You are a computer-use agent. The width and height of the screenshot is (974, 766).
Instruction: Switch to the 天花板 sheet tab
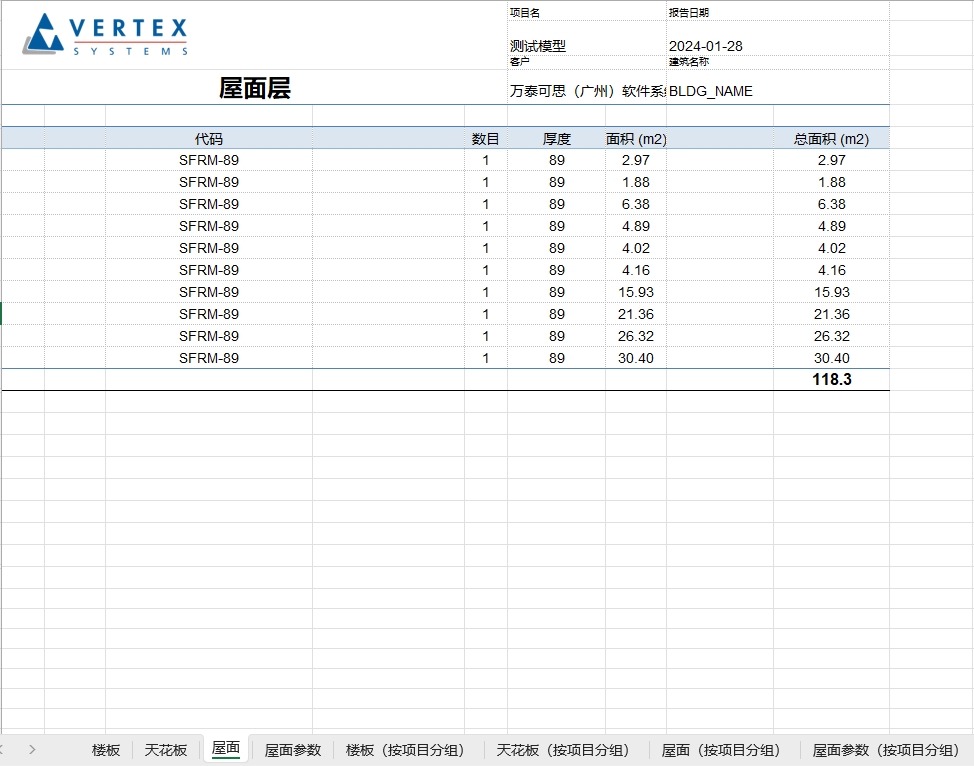tap(166, 750)
